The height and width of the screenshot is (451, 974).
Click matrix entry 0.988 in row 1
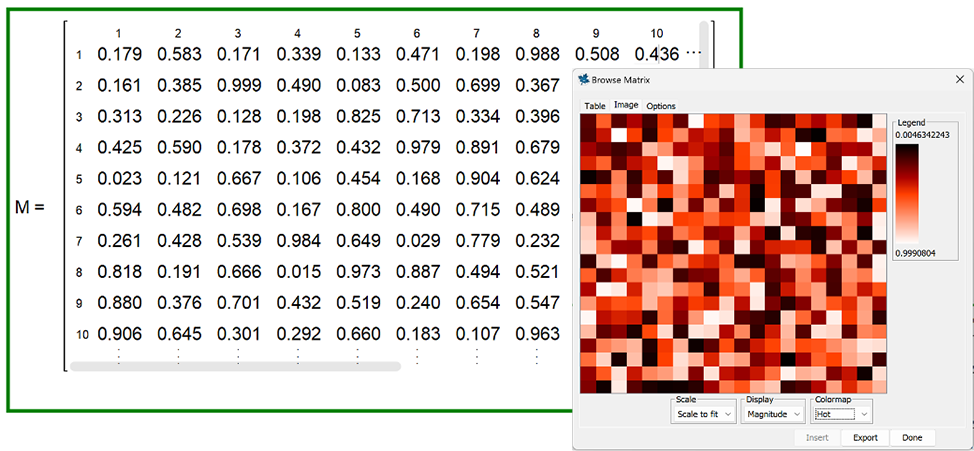tap(536, 54)
